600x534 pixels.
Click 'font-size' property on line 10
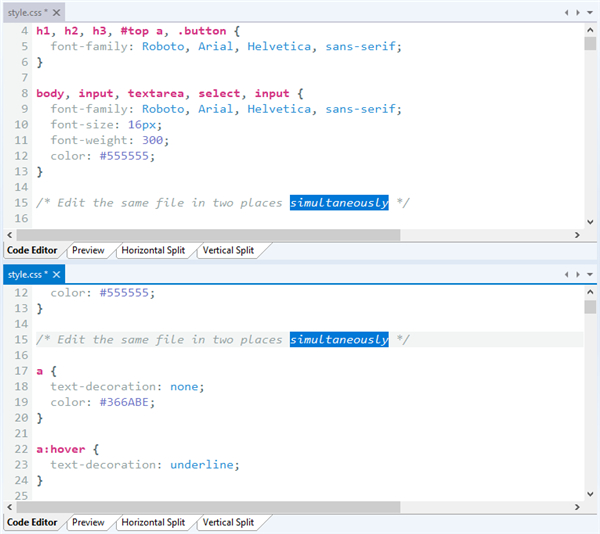[82, 124]
